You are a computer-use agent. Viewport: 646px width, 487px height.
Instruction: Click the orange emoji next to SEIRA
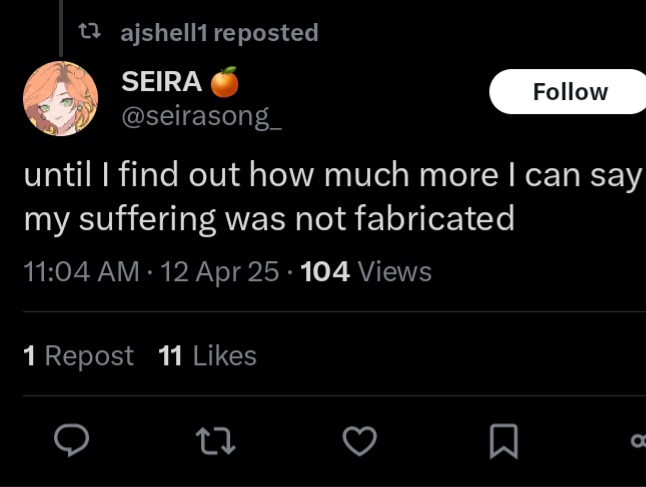coord(225,82)
